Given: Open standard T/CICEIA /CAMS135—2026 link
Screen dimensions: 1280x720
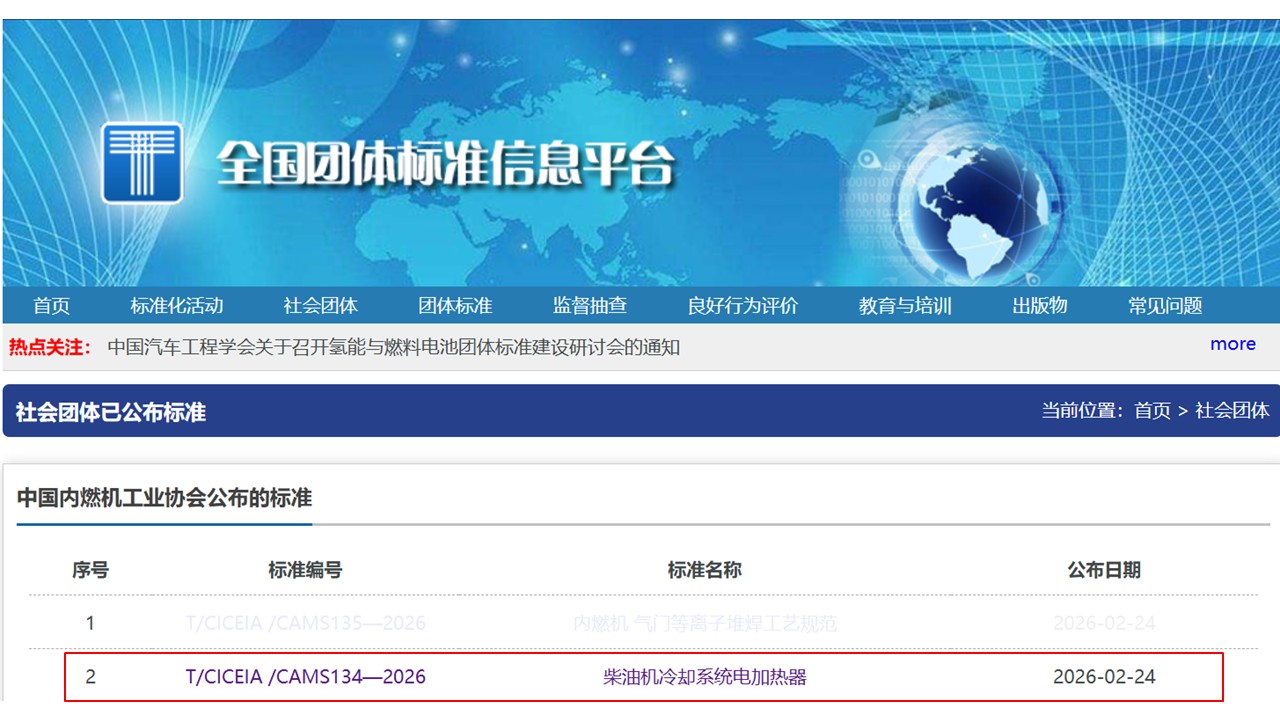Looking at the screenshot, I should [306, 624].
